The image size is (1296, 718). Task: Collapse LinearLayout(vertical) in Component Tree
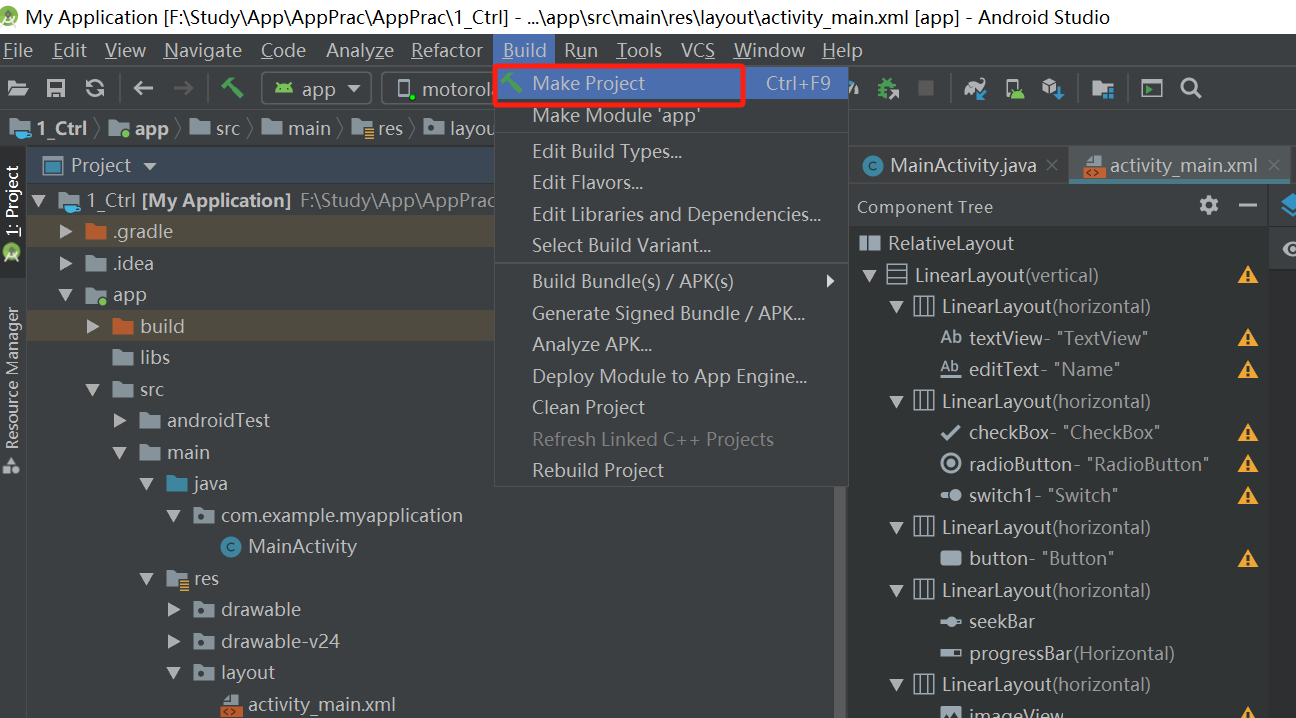(869, 275)
